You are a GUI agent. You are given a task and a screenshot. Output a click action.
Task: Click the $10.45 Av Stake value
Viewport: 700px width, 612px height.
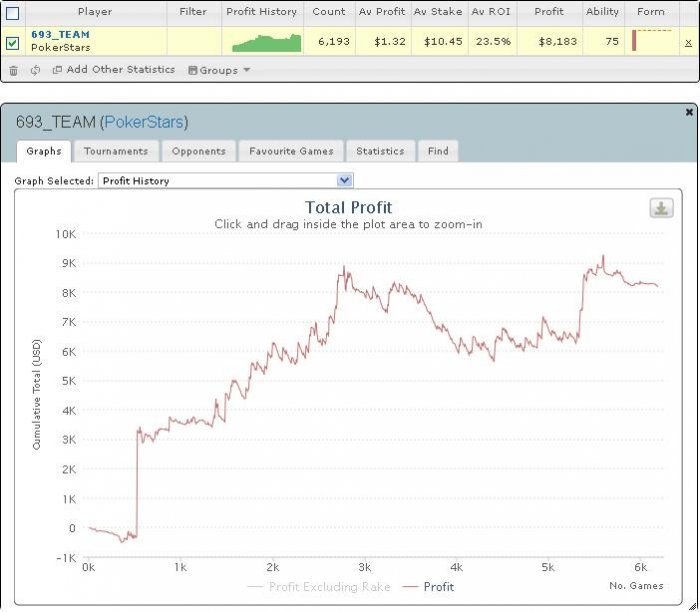[x=443, y=42]
